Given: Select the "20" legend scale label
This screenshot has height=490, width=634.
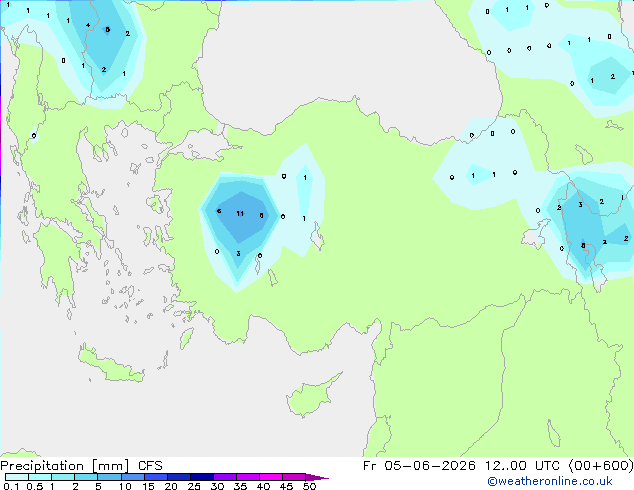Looking at the screenshot, I should (171, 486).
